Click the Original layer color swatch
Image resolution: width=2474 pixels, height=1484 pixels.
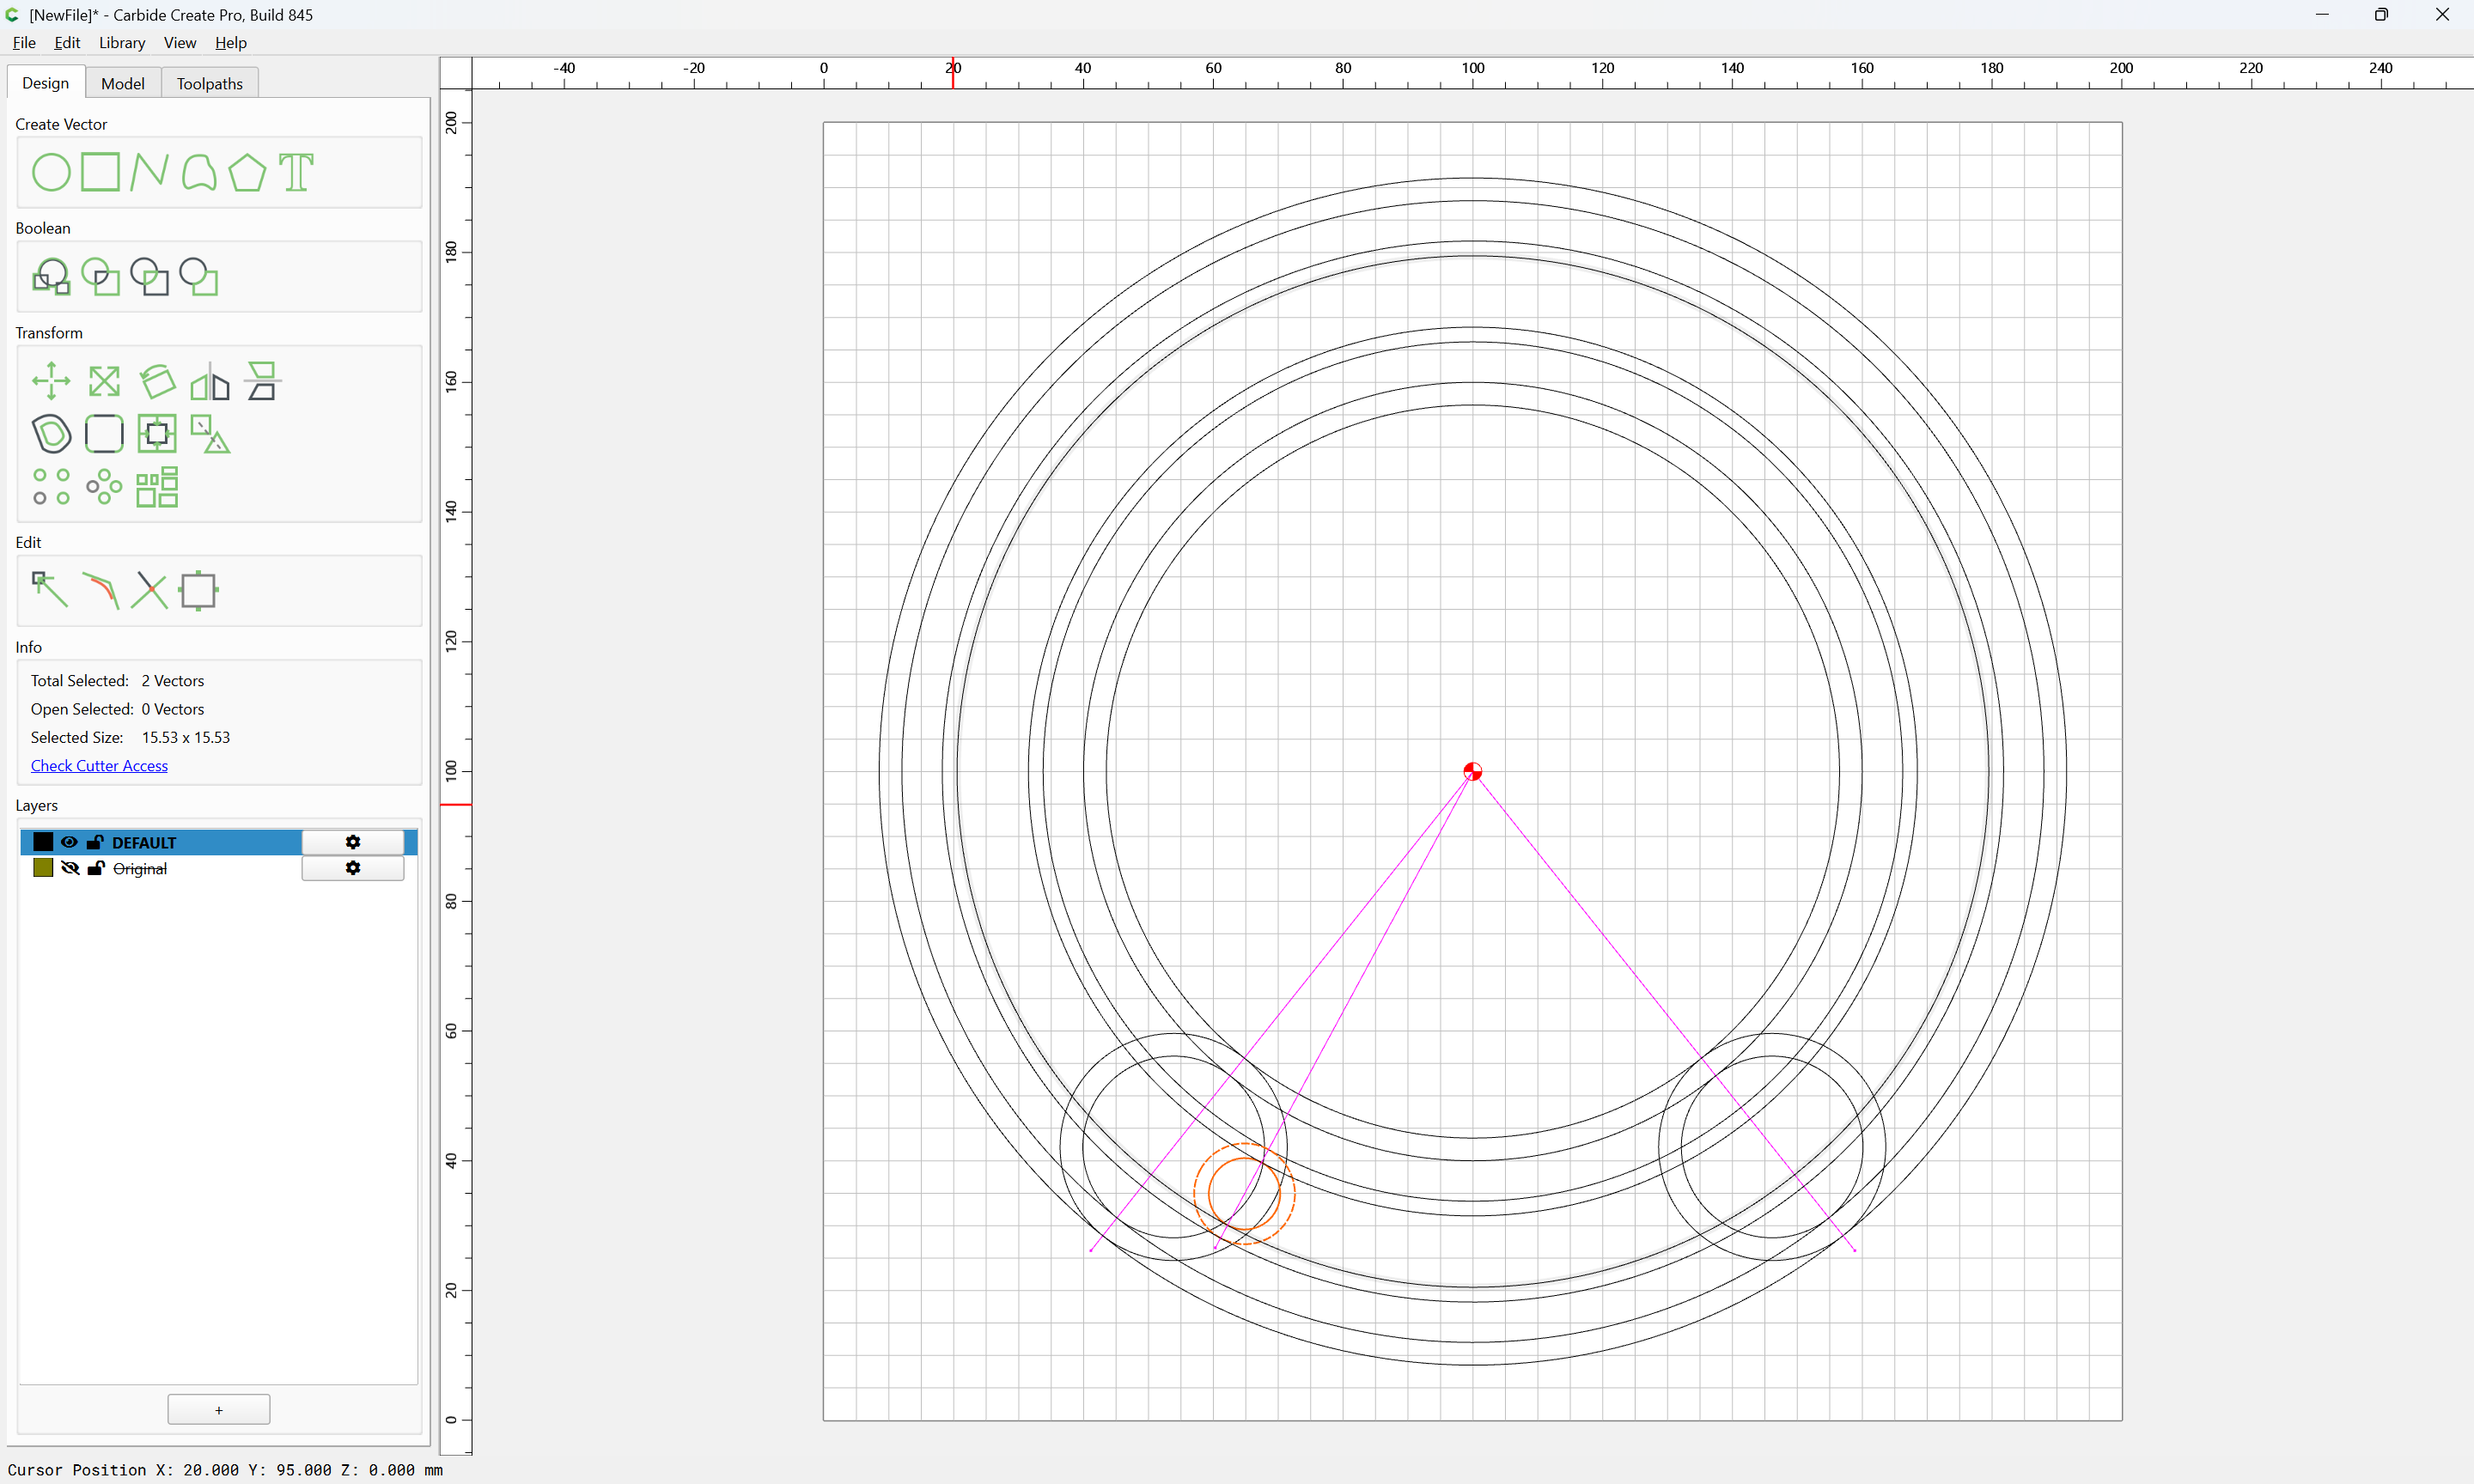point(43,868)
